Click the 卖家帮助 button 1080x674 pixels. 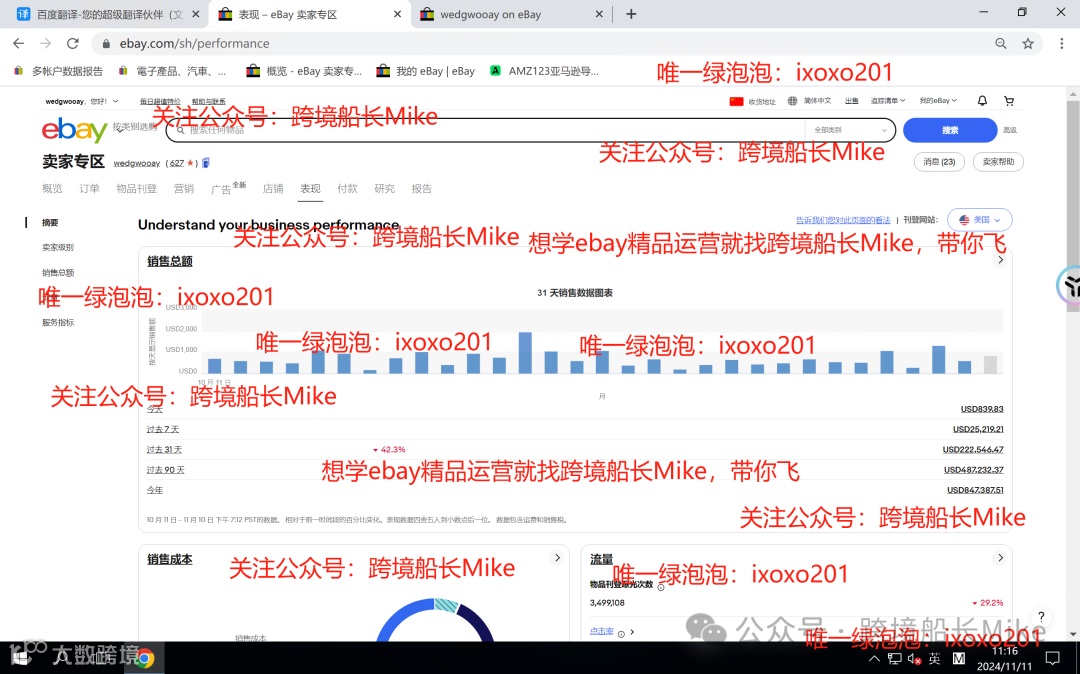[998, 162]
